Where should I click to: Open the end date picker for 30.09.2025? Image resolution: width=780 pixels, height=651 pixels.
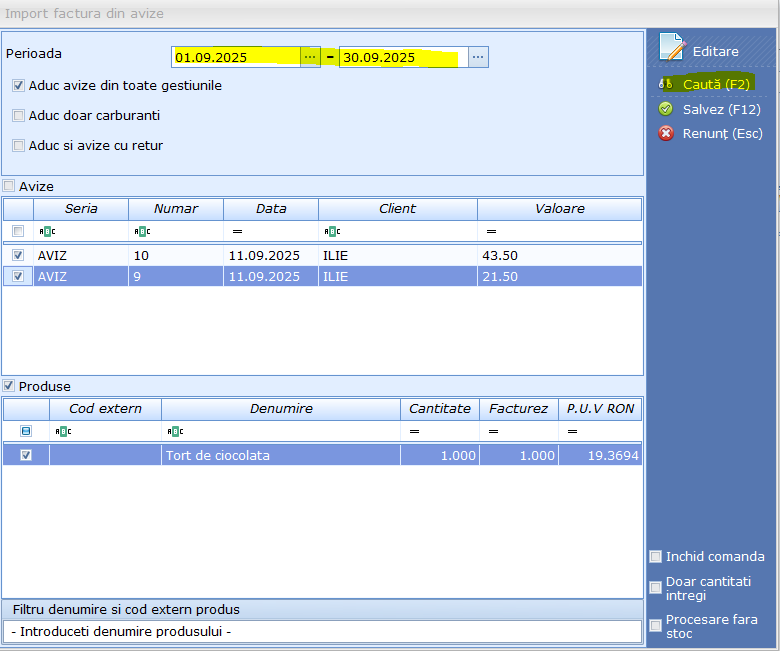(478, 58)
